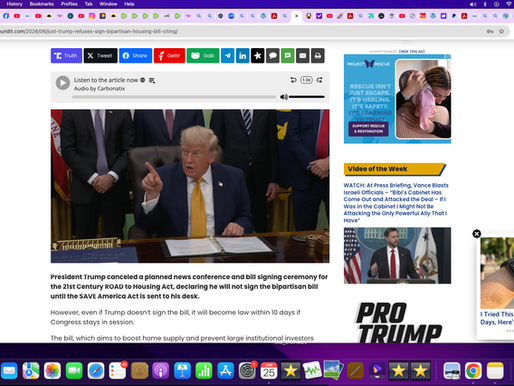Print the article with printer icon
This screenshot has height=386, width=514.
[318, 56]
